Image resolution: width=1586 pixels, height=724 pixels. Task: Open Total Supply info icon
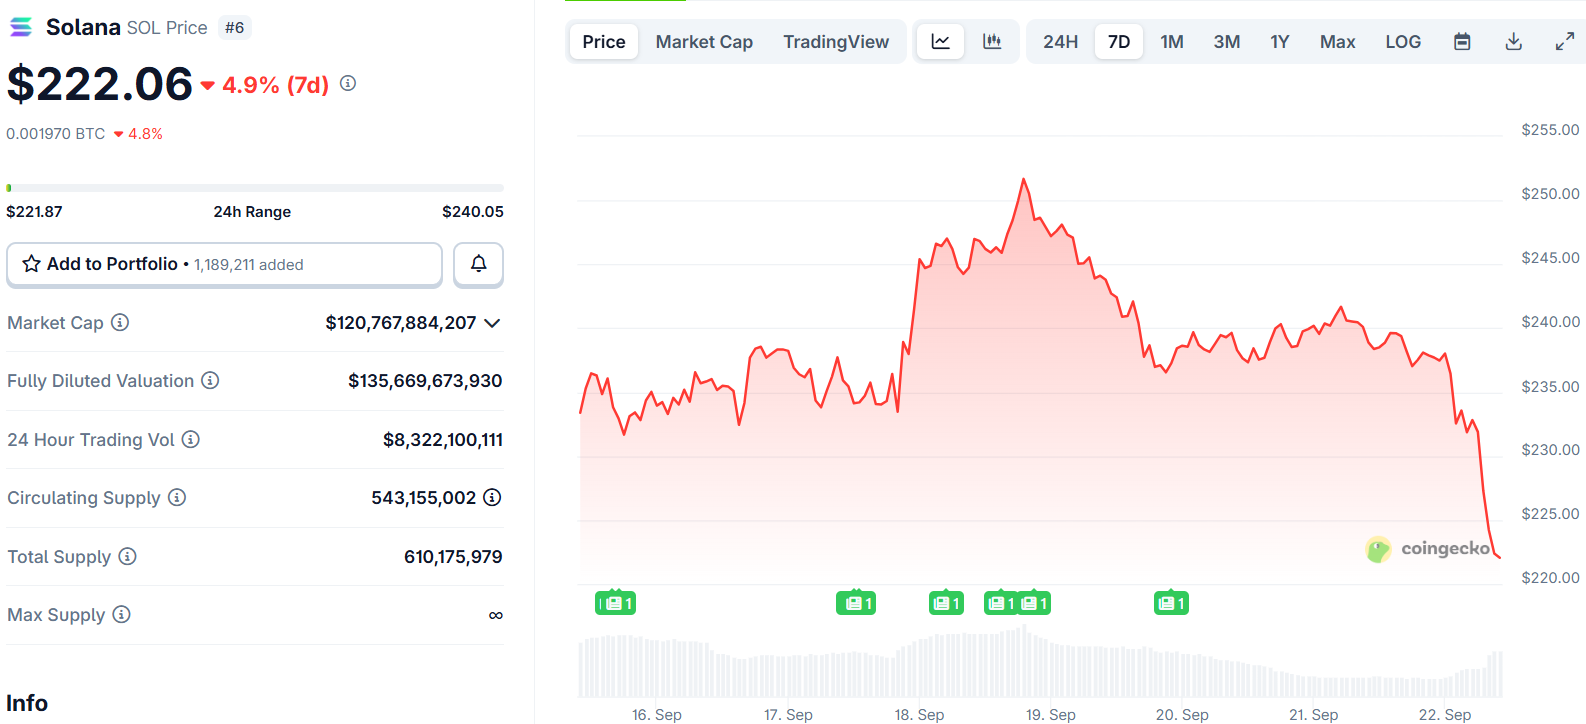(127, 556)
